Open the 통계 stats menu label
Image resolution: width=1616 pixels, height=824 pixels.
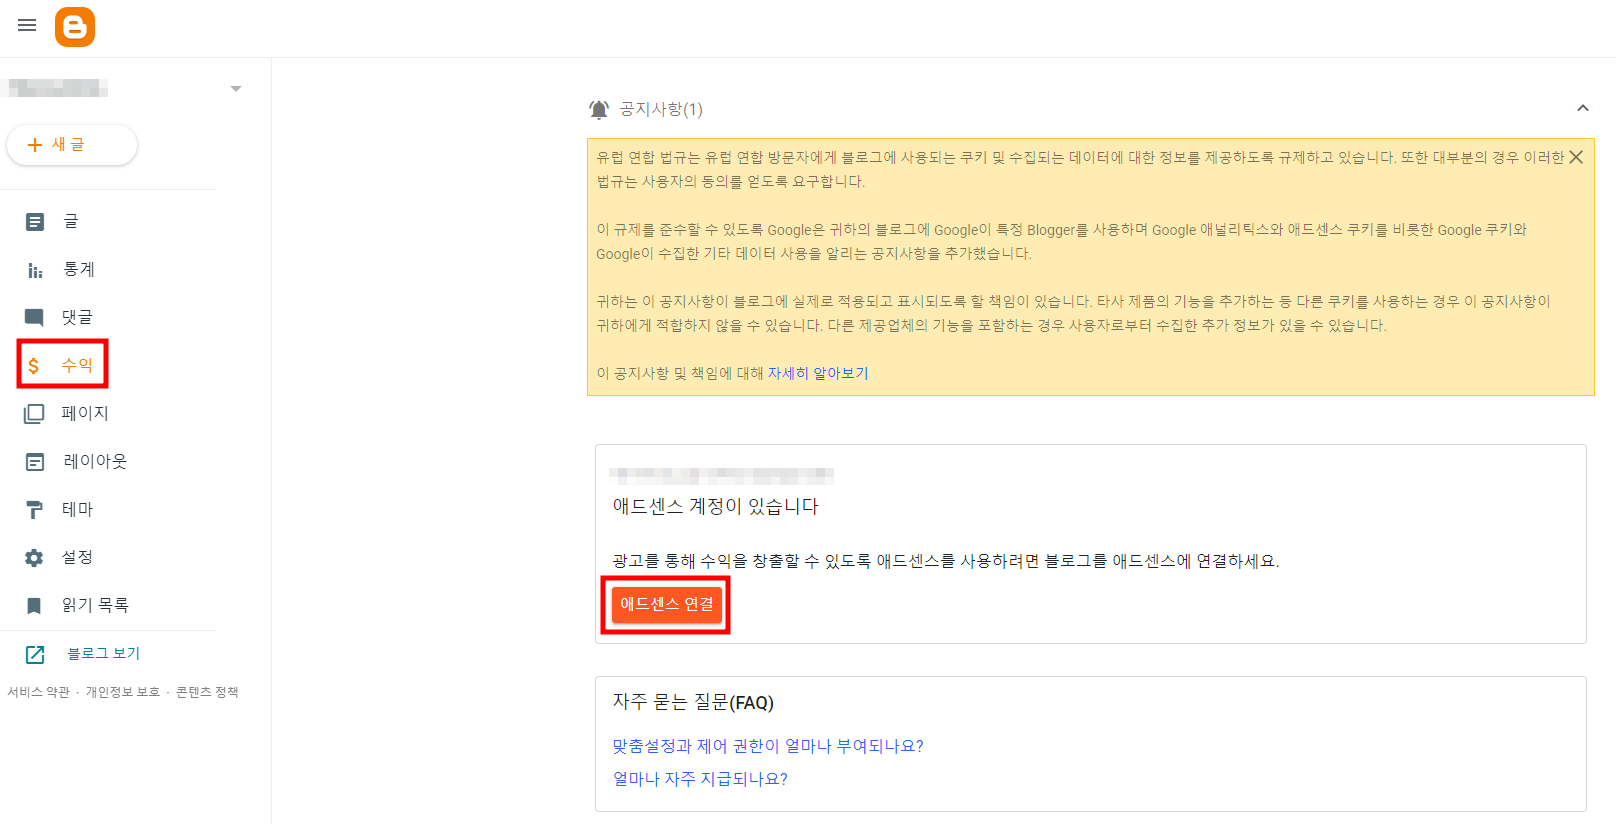(x=79, y=269)
